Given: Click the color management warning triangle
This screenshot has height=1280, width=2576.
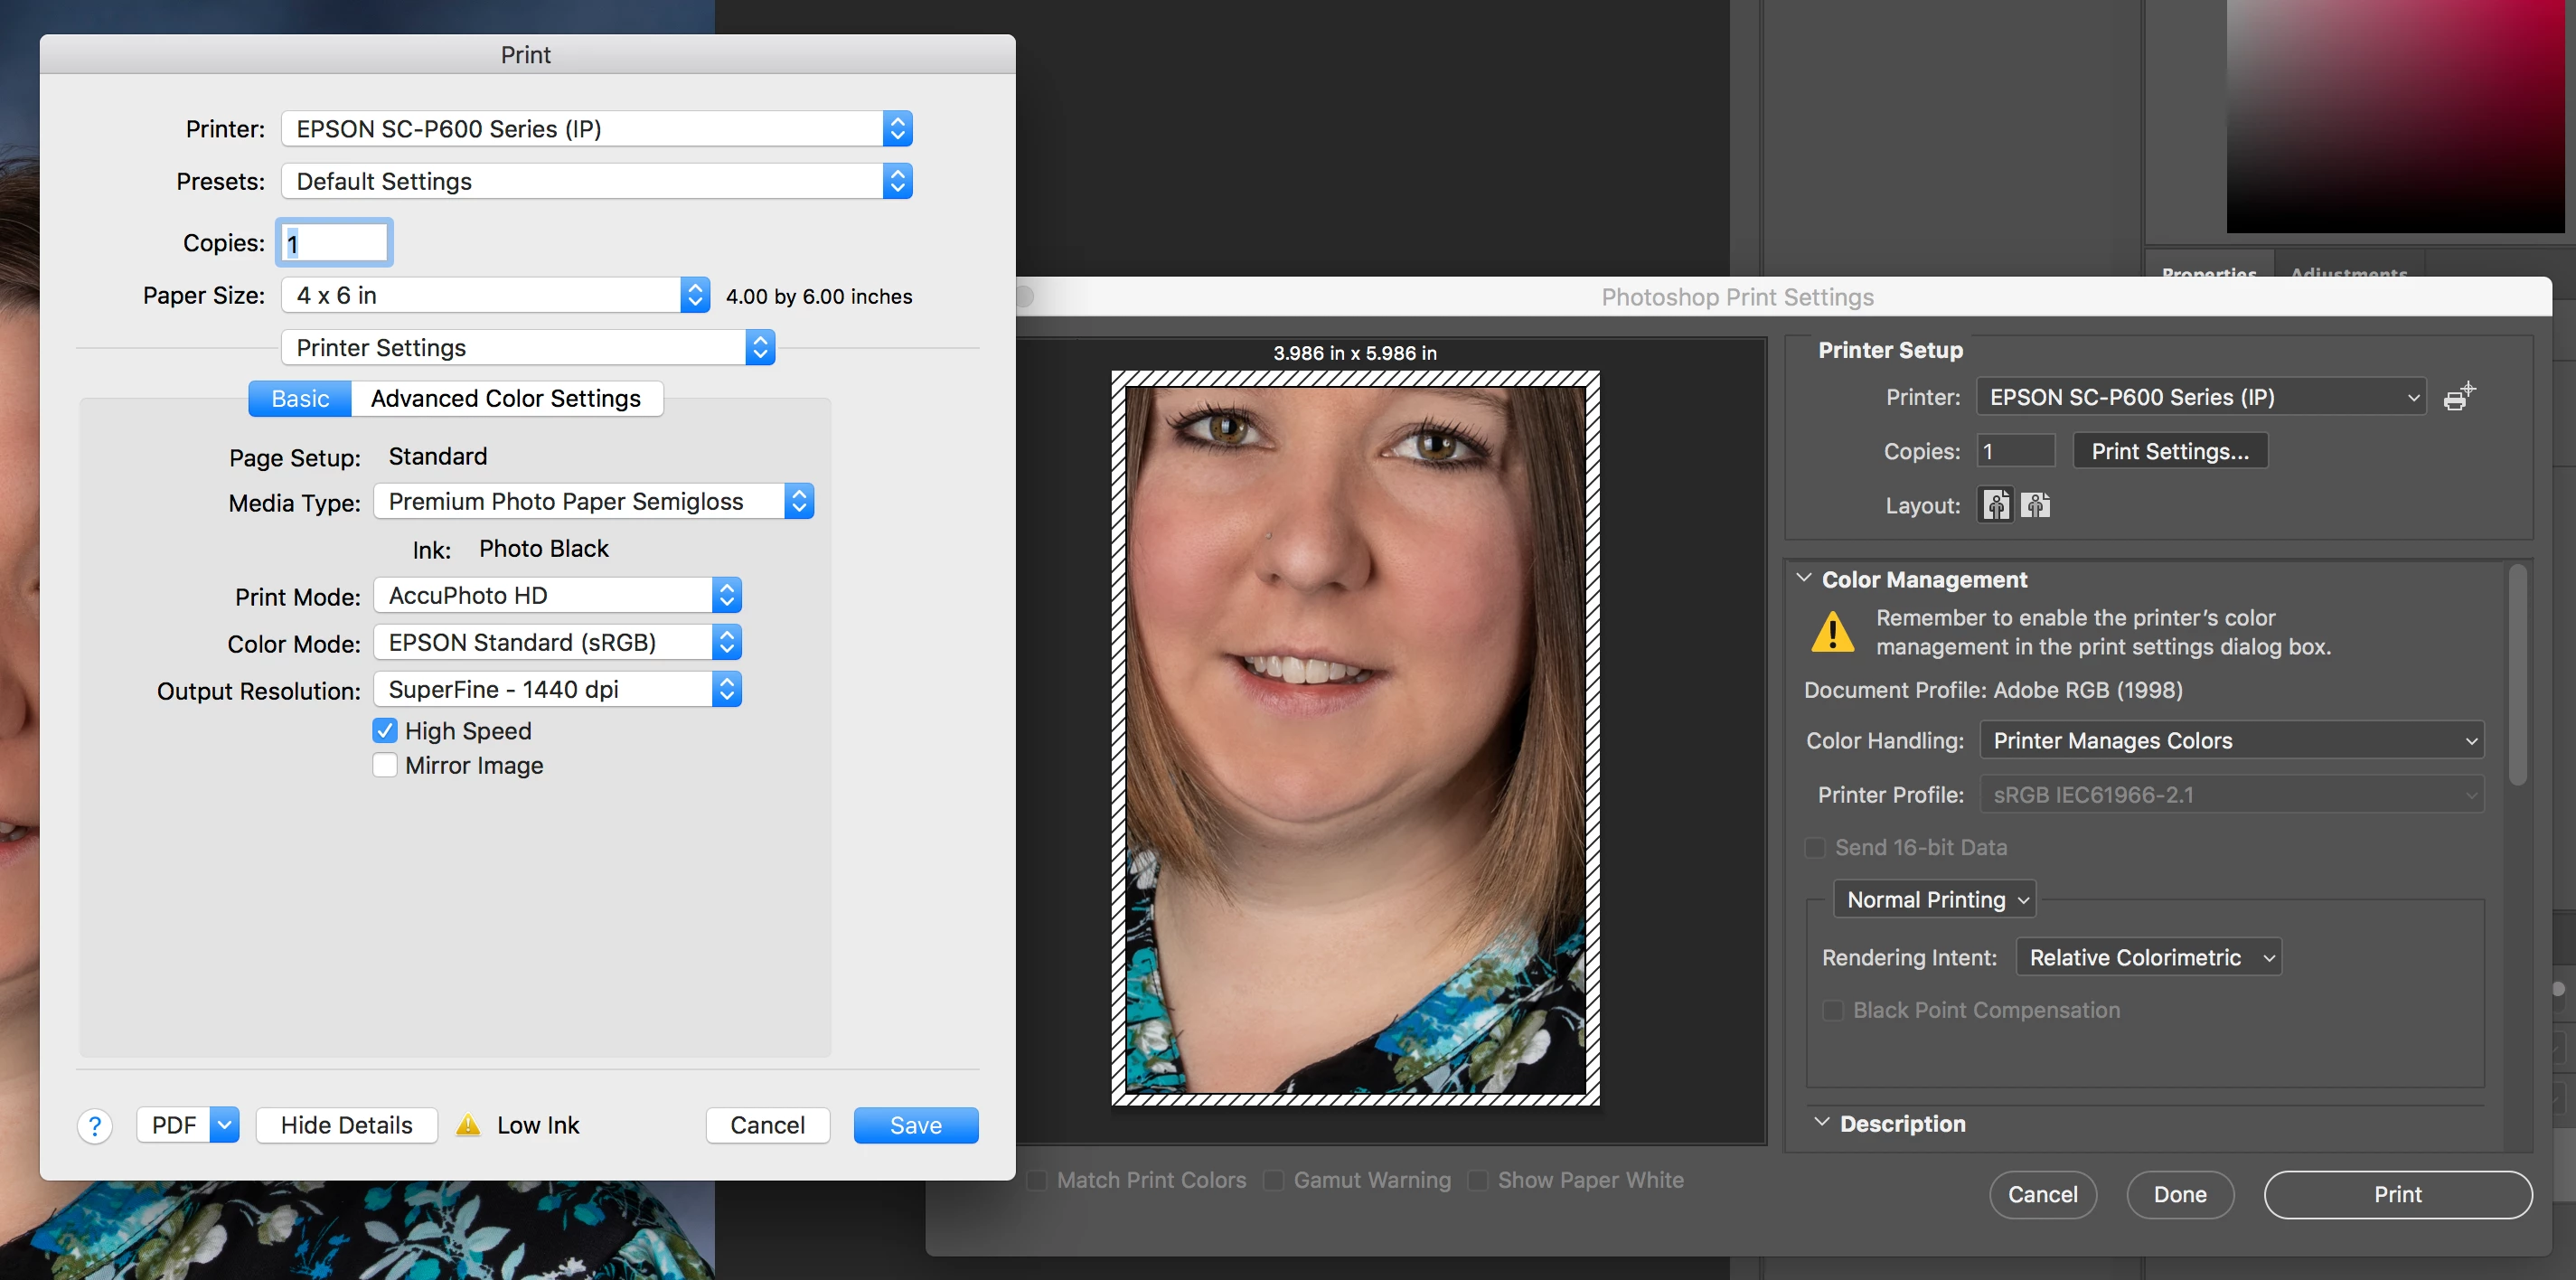Looking at the screenshot, I should (x=1832, y=633).
